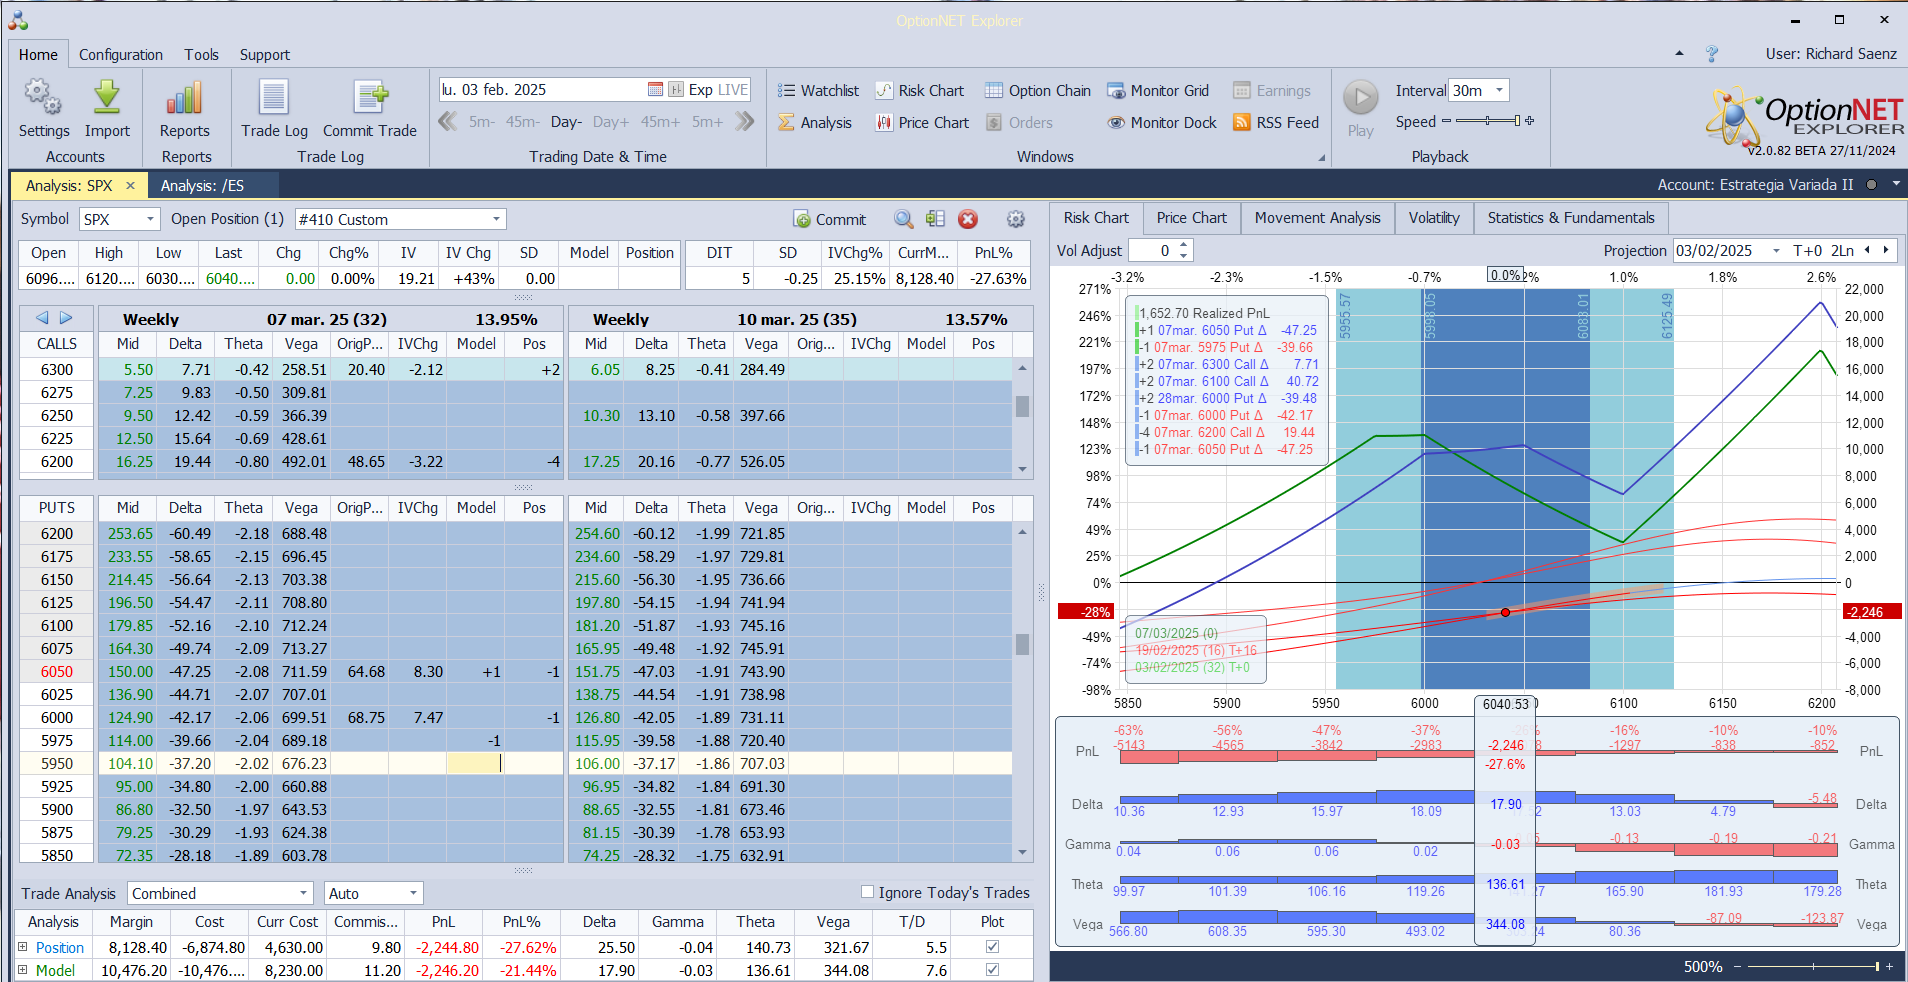The image size is (1908, 982).
Task: Adjust the 500% zoom slider
Action: 1811,966
